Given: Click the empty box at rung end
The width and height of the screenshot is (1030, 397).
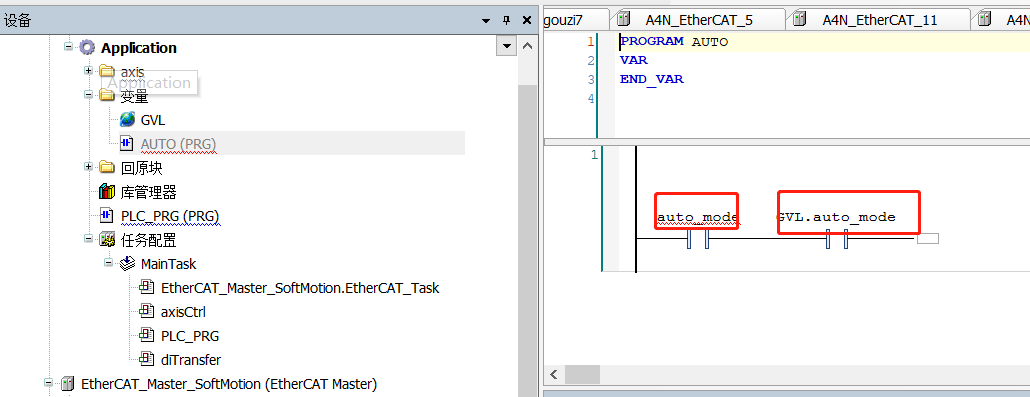Looking at the screenshot, I should pos(928,239).
